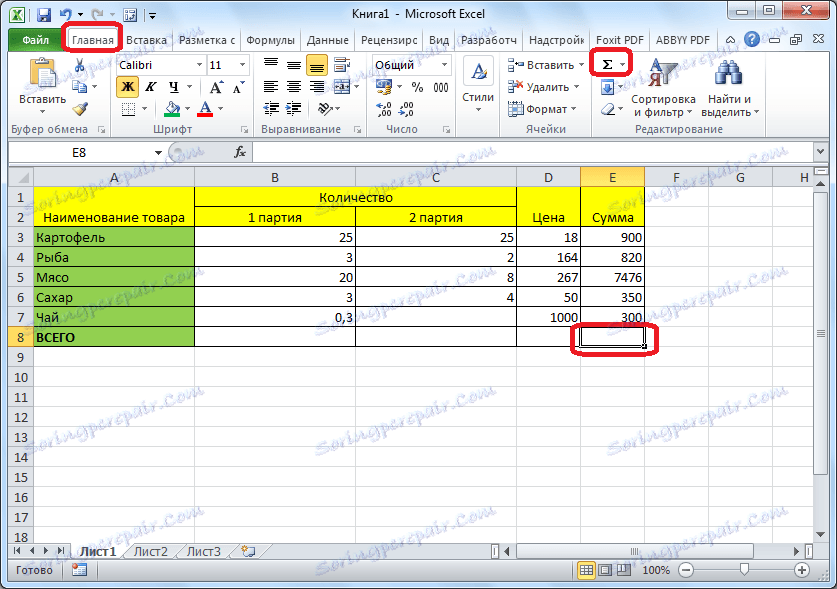The height and width of the screenshot is (589, 837).
Task: Click the Сортировка и фильтр icon
Action: tap(666, 70)
